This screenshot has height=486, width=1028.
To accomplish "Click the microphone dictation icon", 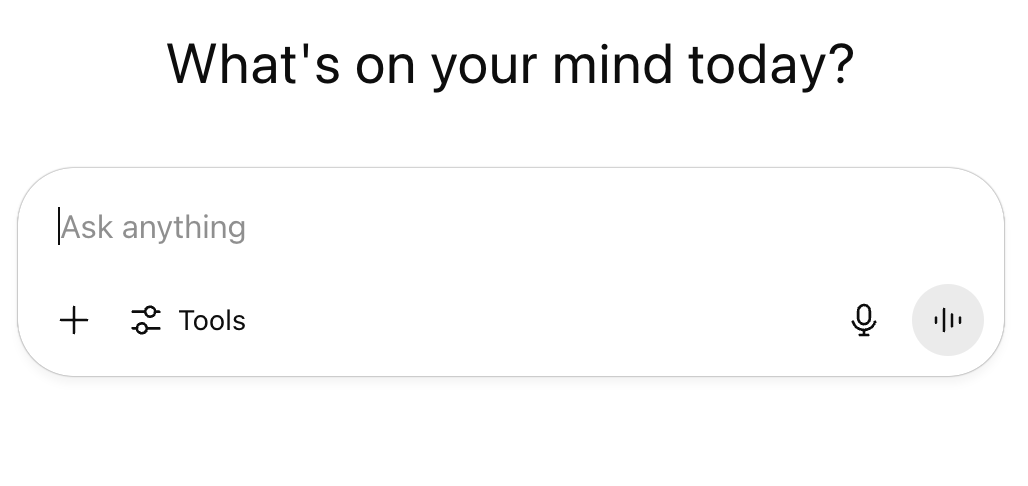I will (x=864, y=321).
